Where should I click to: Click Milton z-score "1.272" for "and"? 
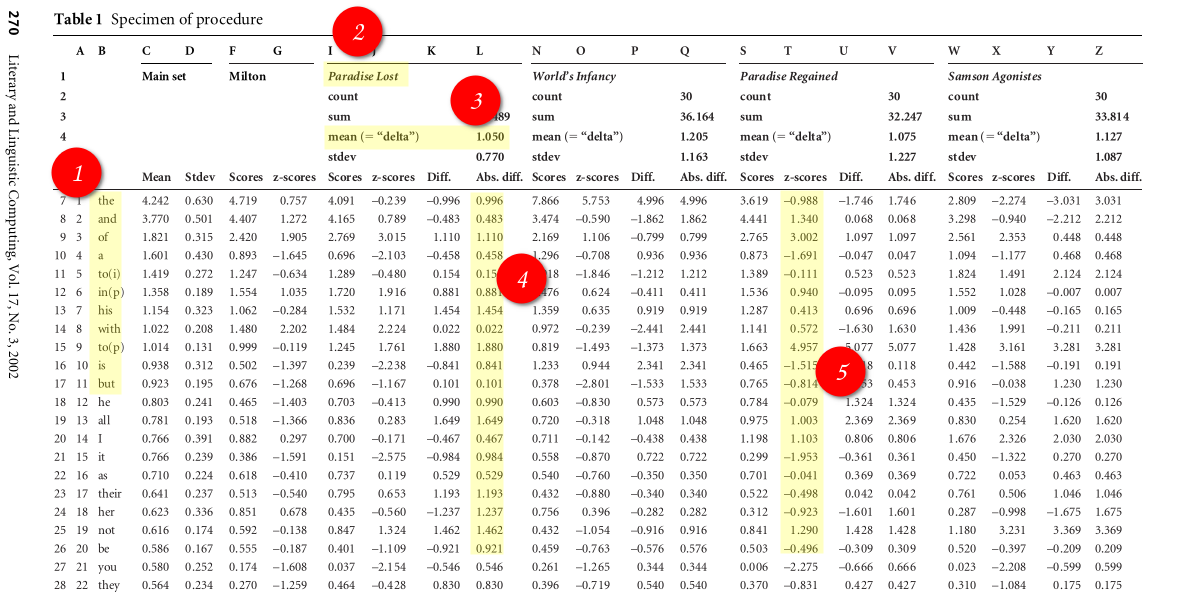[x=295, y=219]
